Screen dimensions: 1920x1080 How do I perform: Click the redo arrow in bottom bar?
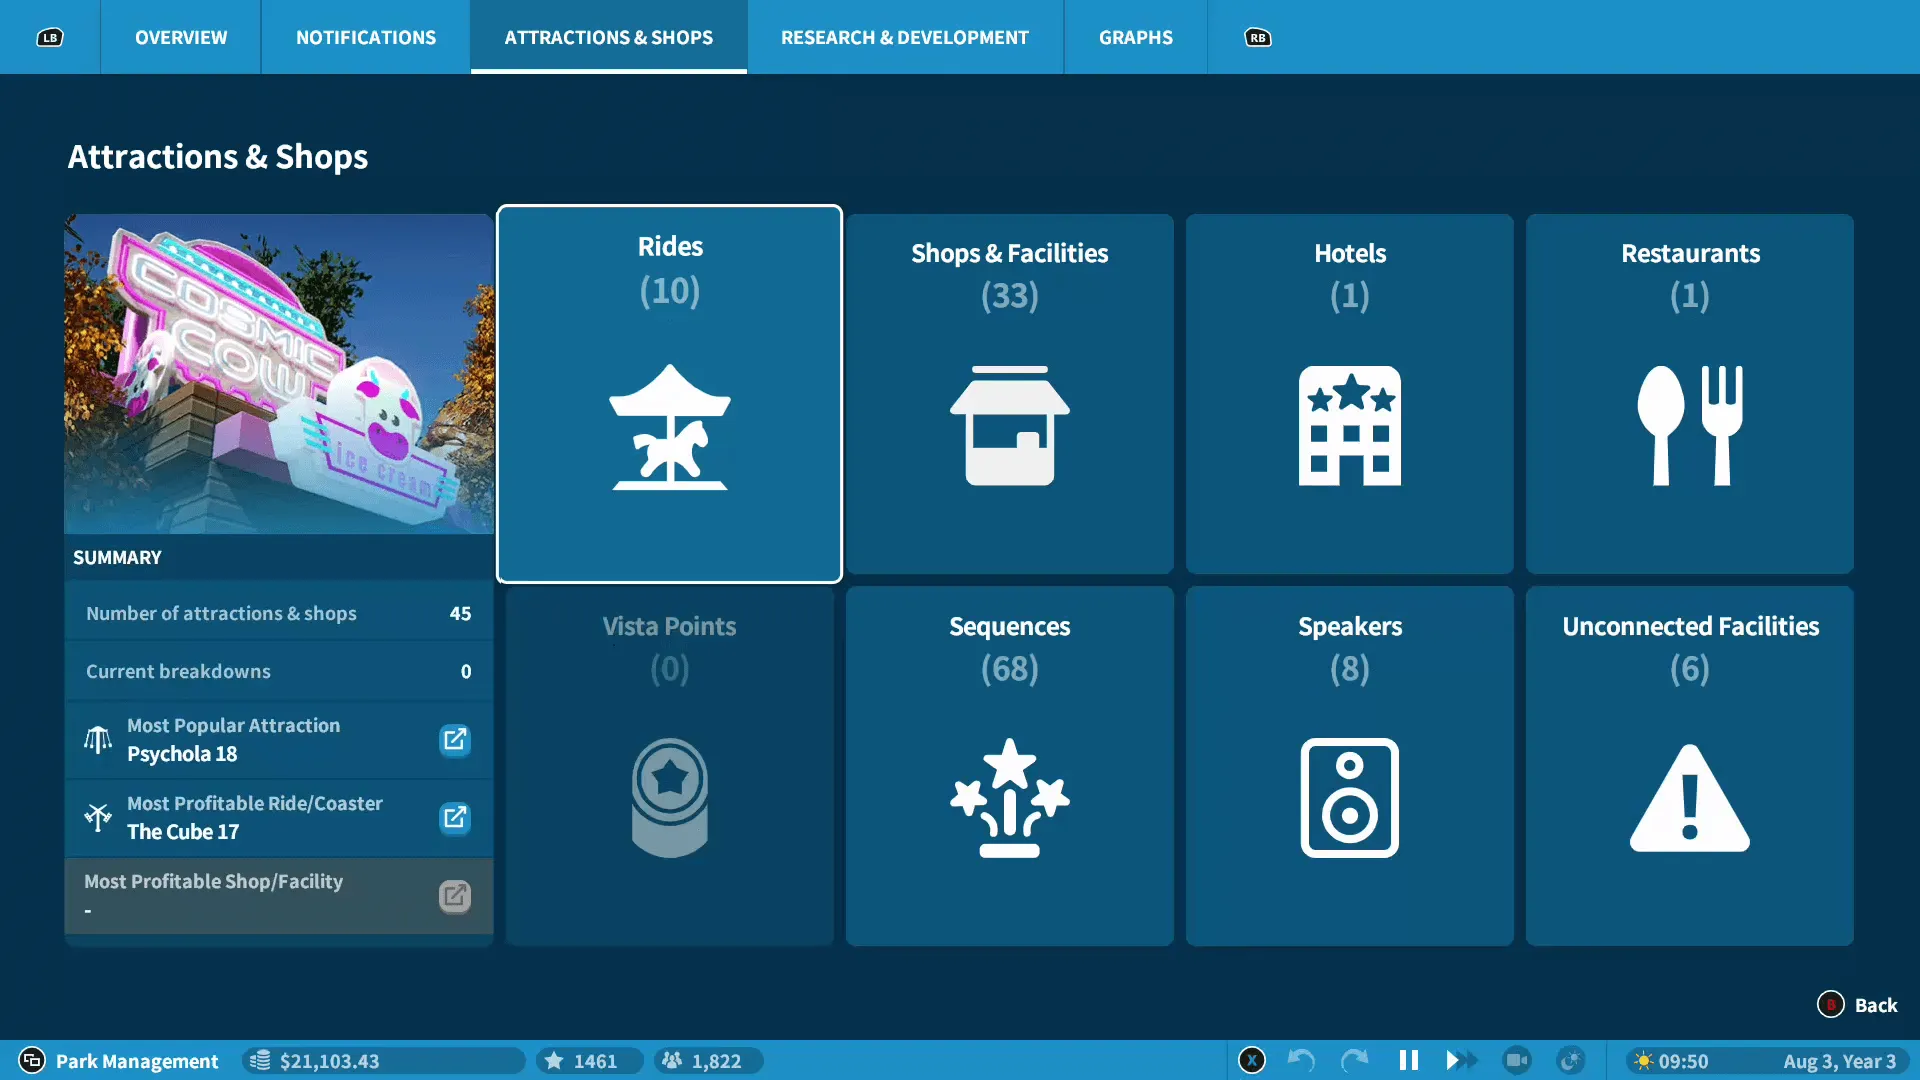tap(1354, 1060)
